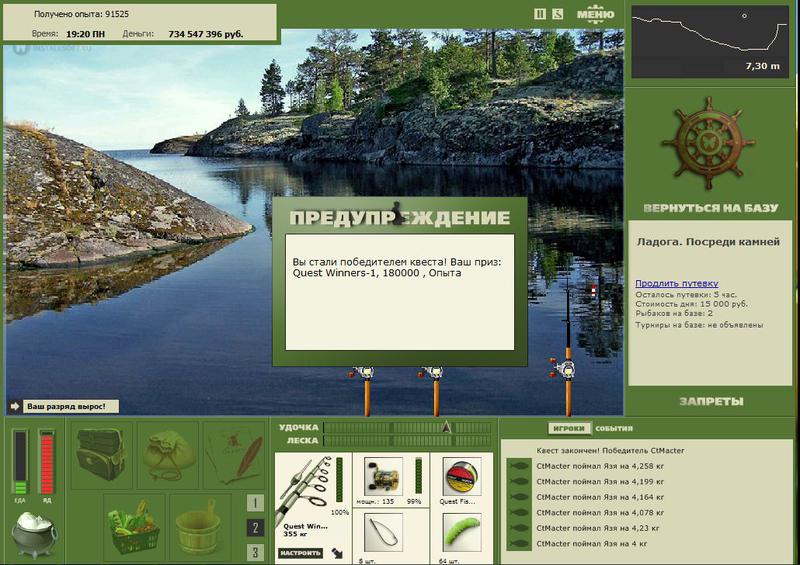800x565 pixels.
Task: Pause the game with the pause icon
Action: [539, 14]
